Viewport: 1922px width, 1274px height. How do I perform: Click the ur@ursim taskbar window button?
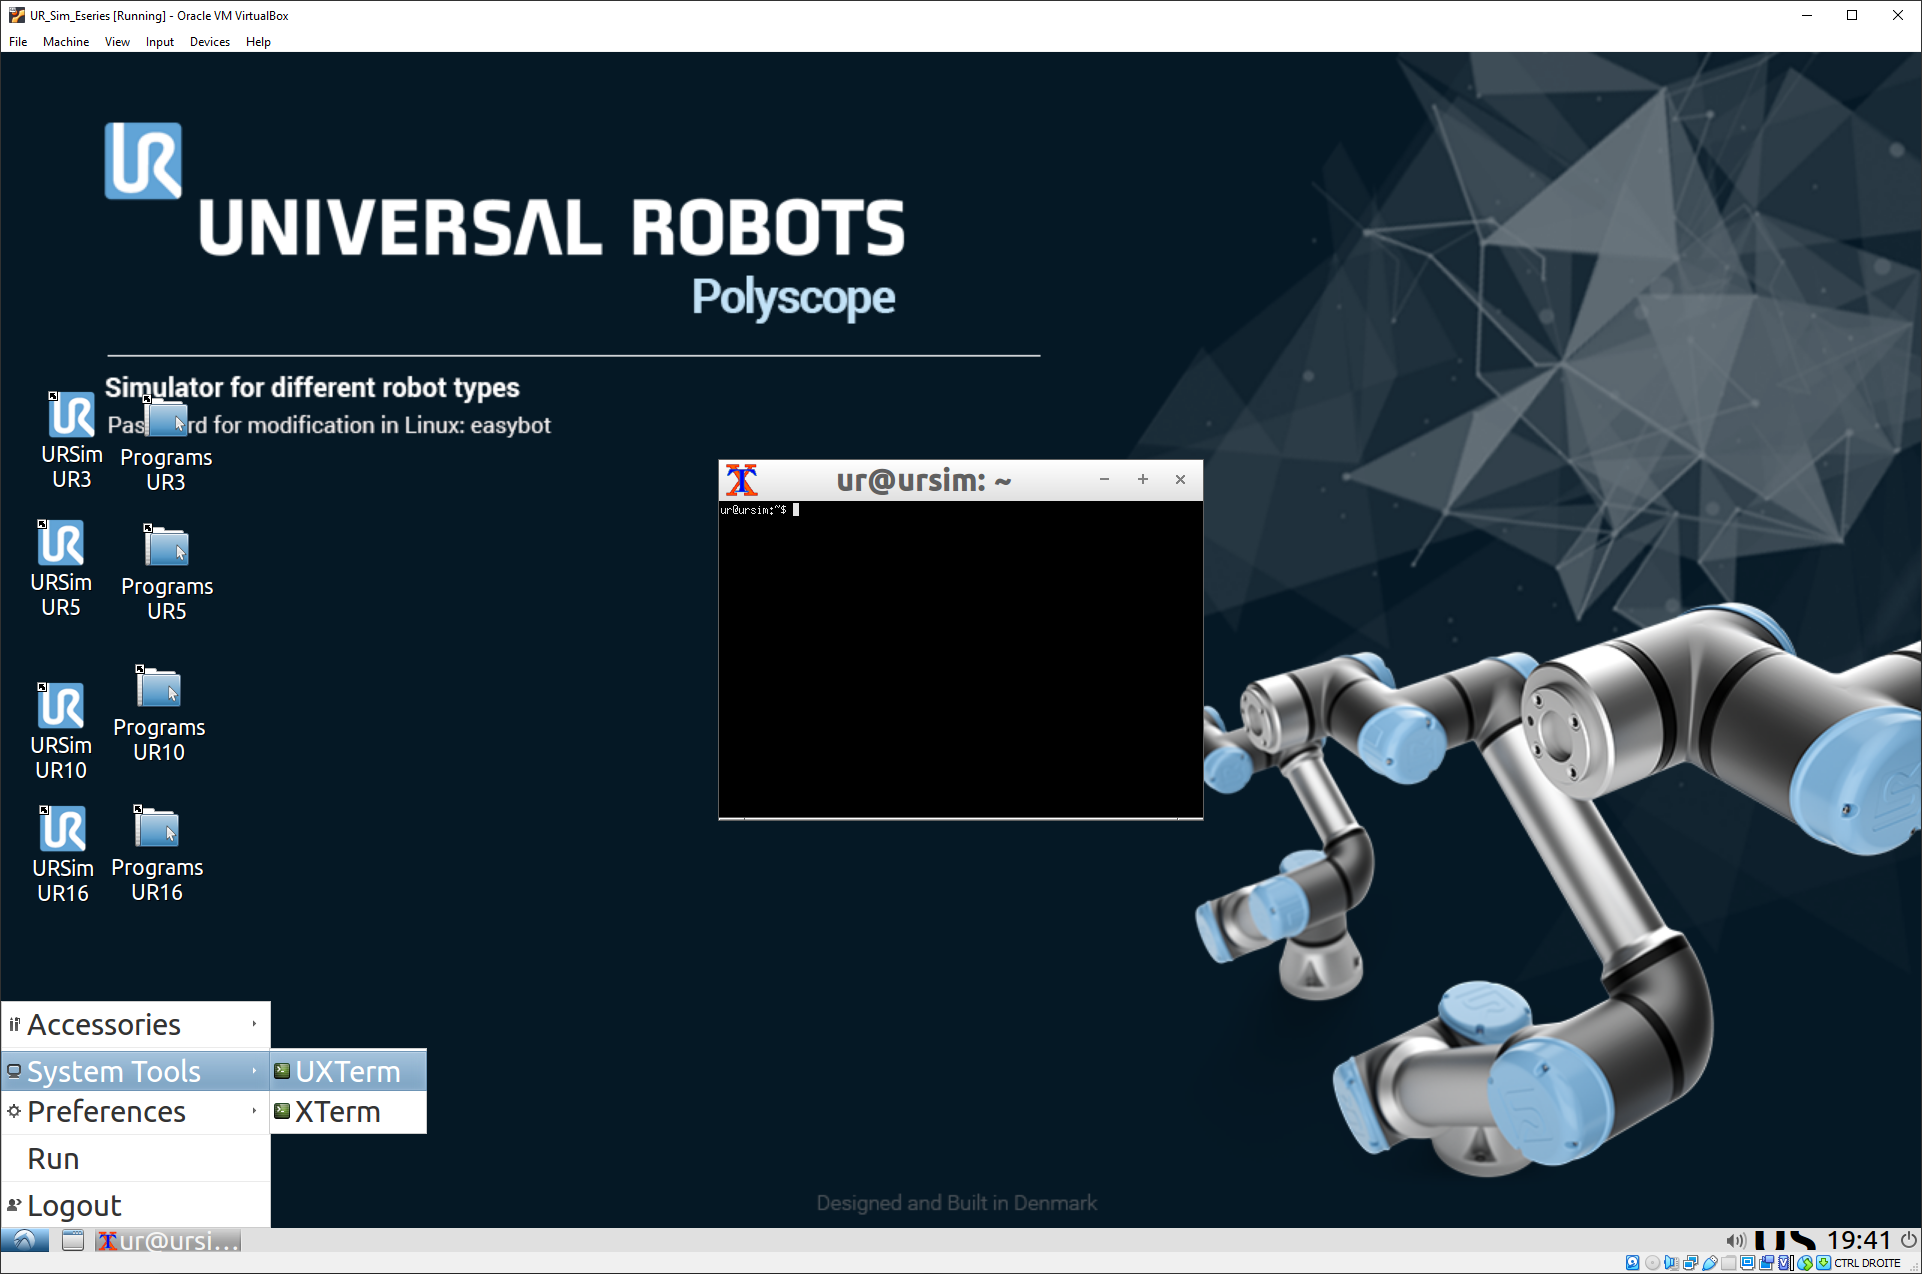tap(169, 1241)
